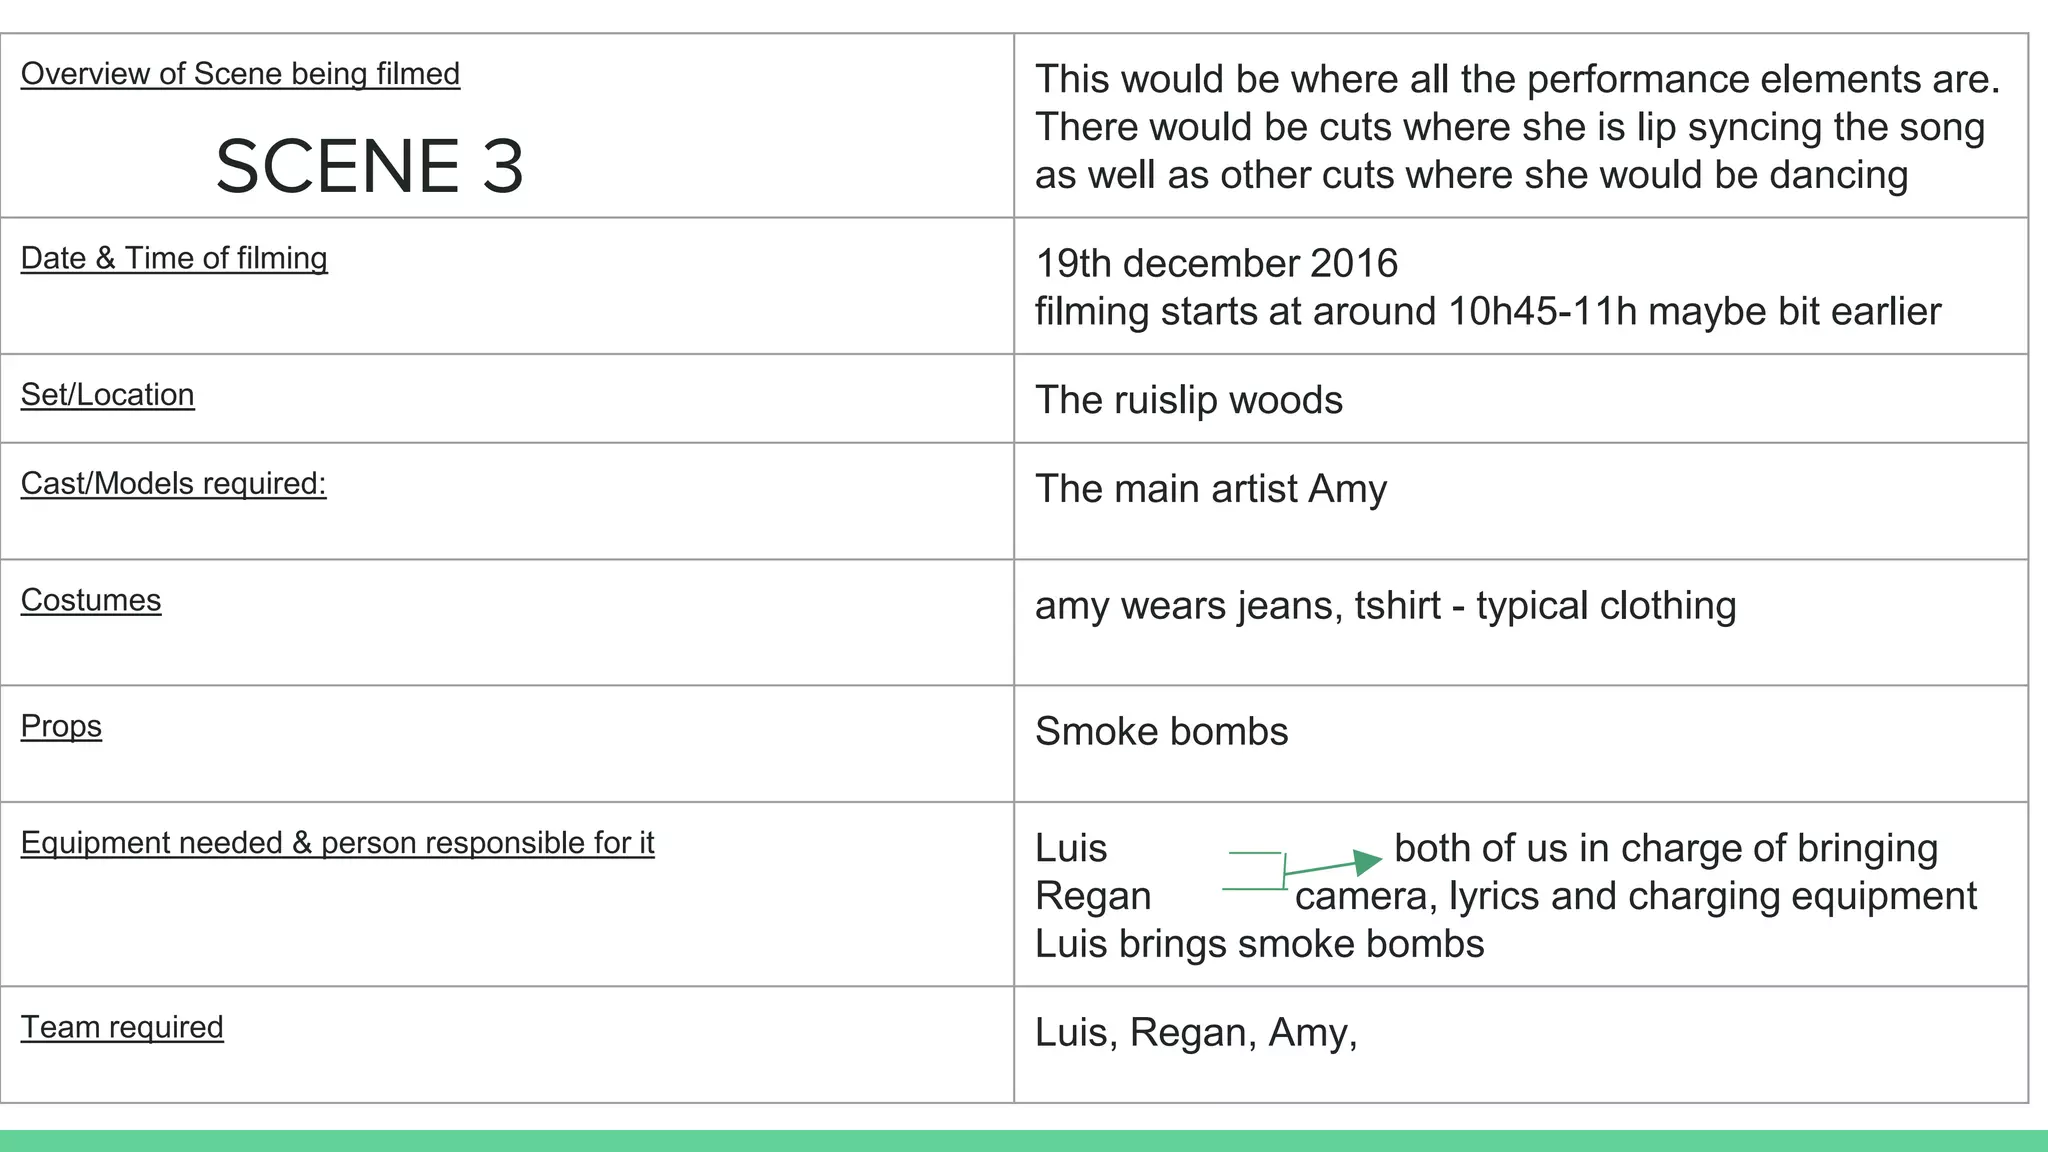2048x1152 pixels.
Task: Click the 'Costumes' heading
Action: click(90, 601)
